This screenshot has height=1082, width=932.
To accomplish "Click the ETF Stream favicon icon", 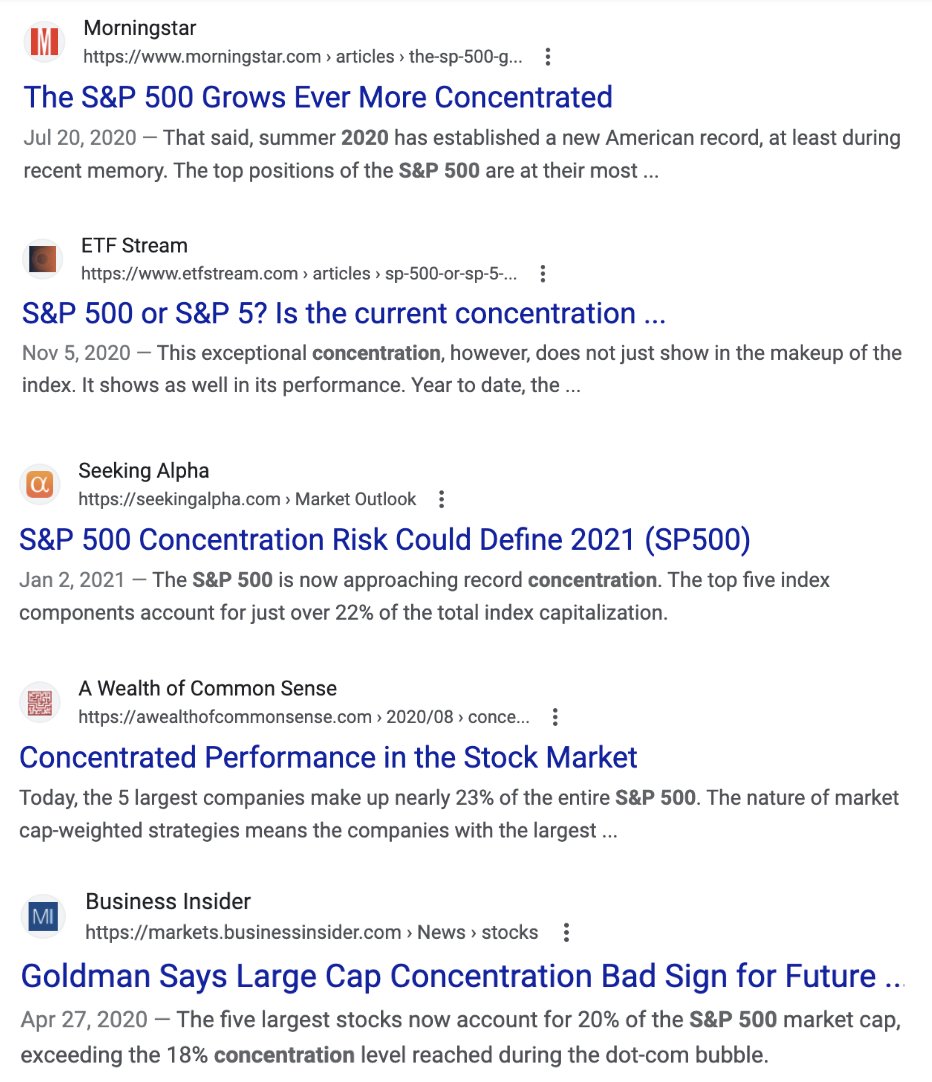I will tap(43, 259).
